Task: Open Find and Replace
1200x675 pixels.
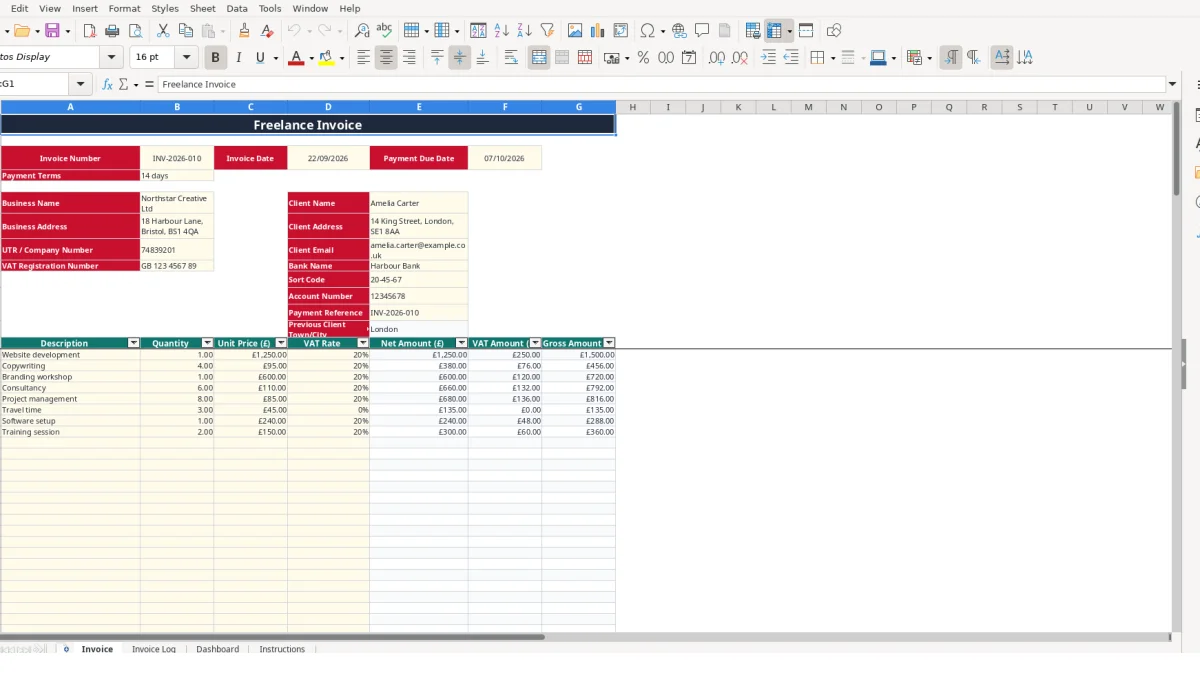Action: pyautogui.click(x=362, y=31)
